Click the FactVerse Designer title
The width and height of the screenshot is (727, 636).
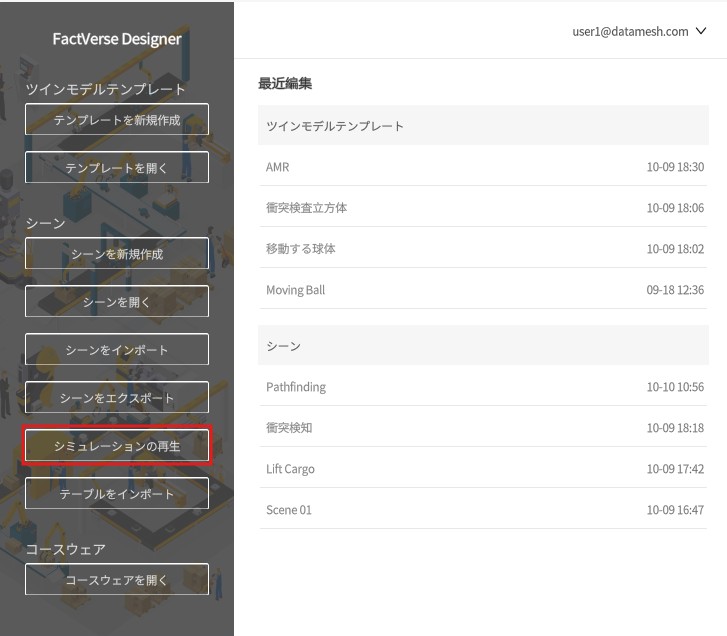coord(117,39)
